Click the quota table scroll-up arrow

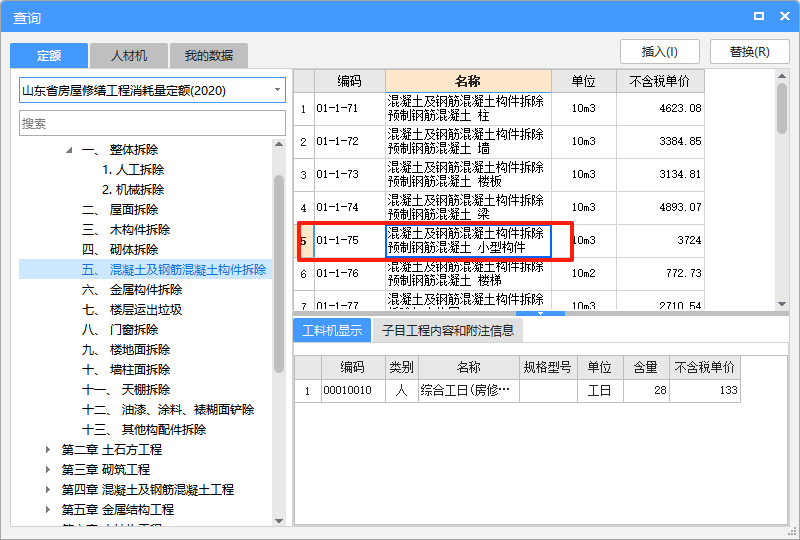[782, 76]
